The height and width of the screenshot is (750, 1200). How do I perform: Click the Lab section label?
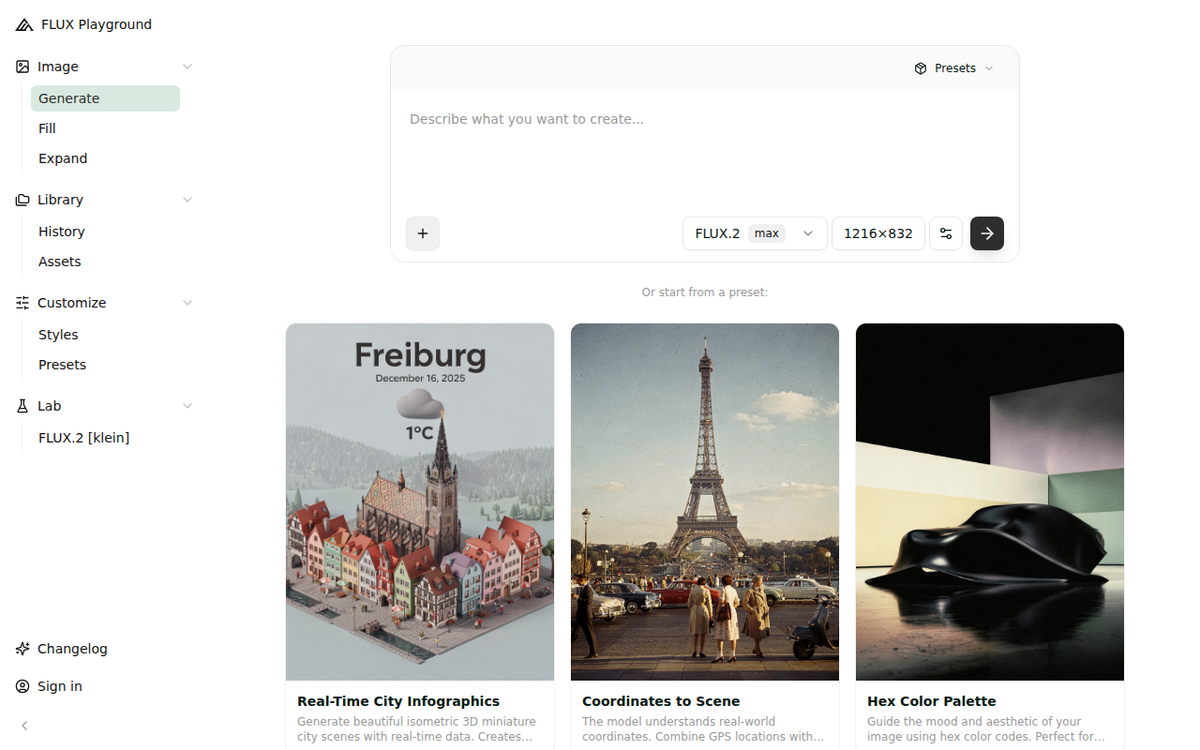(x=49, y=406)
